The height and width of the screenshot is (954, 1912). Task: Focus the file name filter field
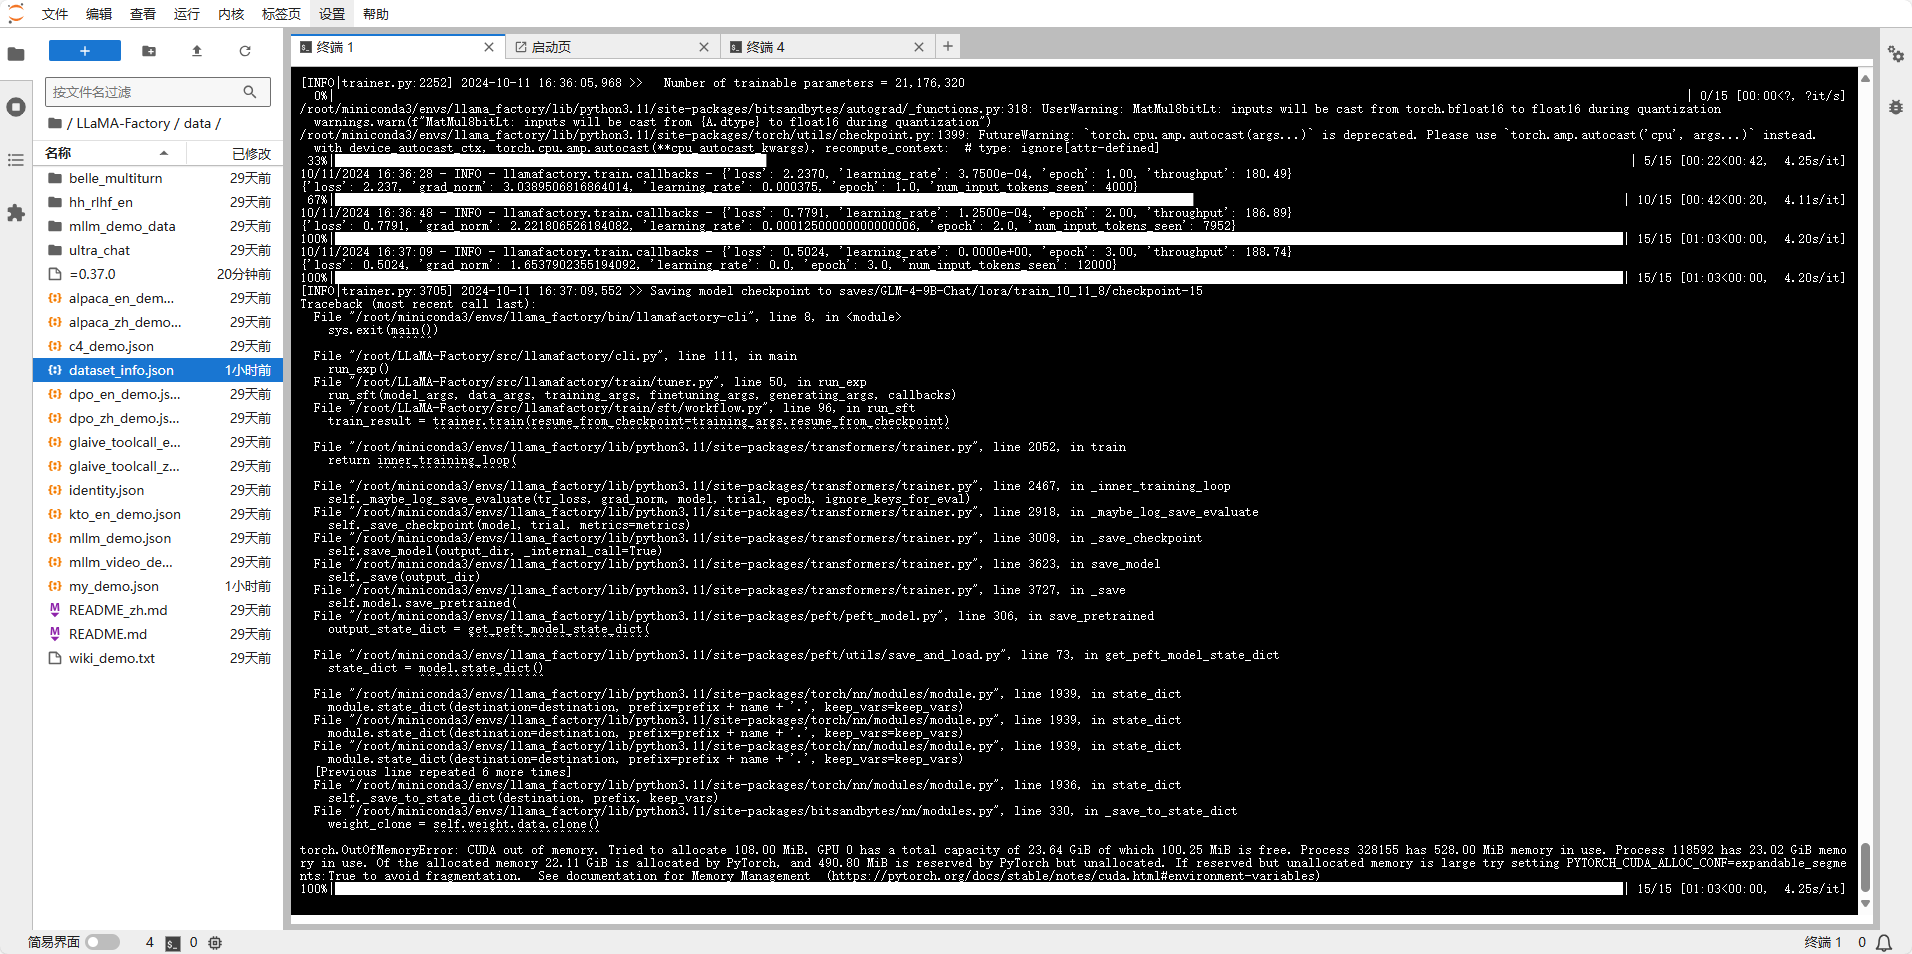(158, 92)
